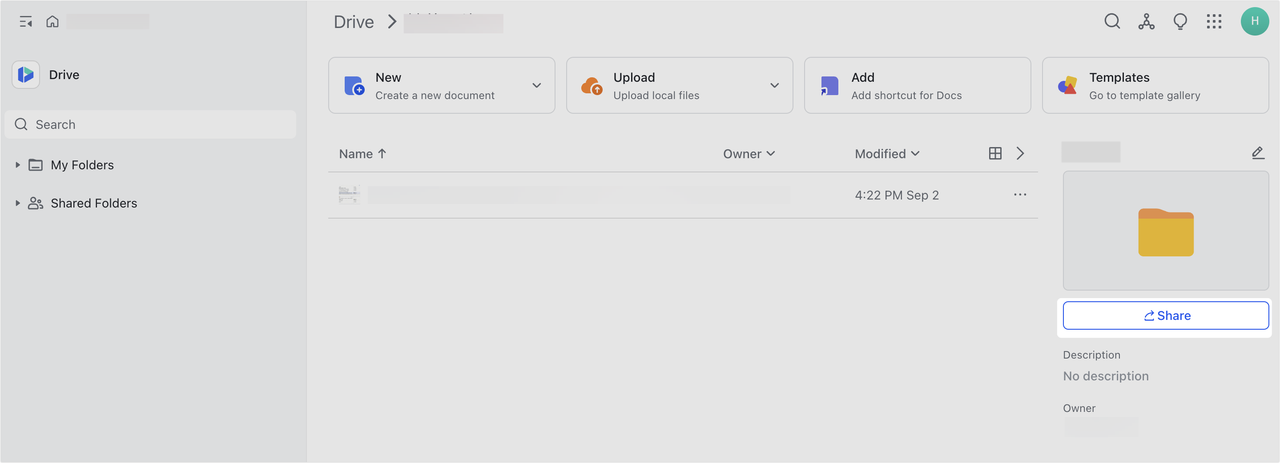Collapse the details side panel

pyautogui.click(x=1020, y=153)
